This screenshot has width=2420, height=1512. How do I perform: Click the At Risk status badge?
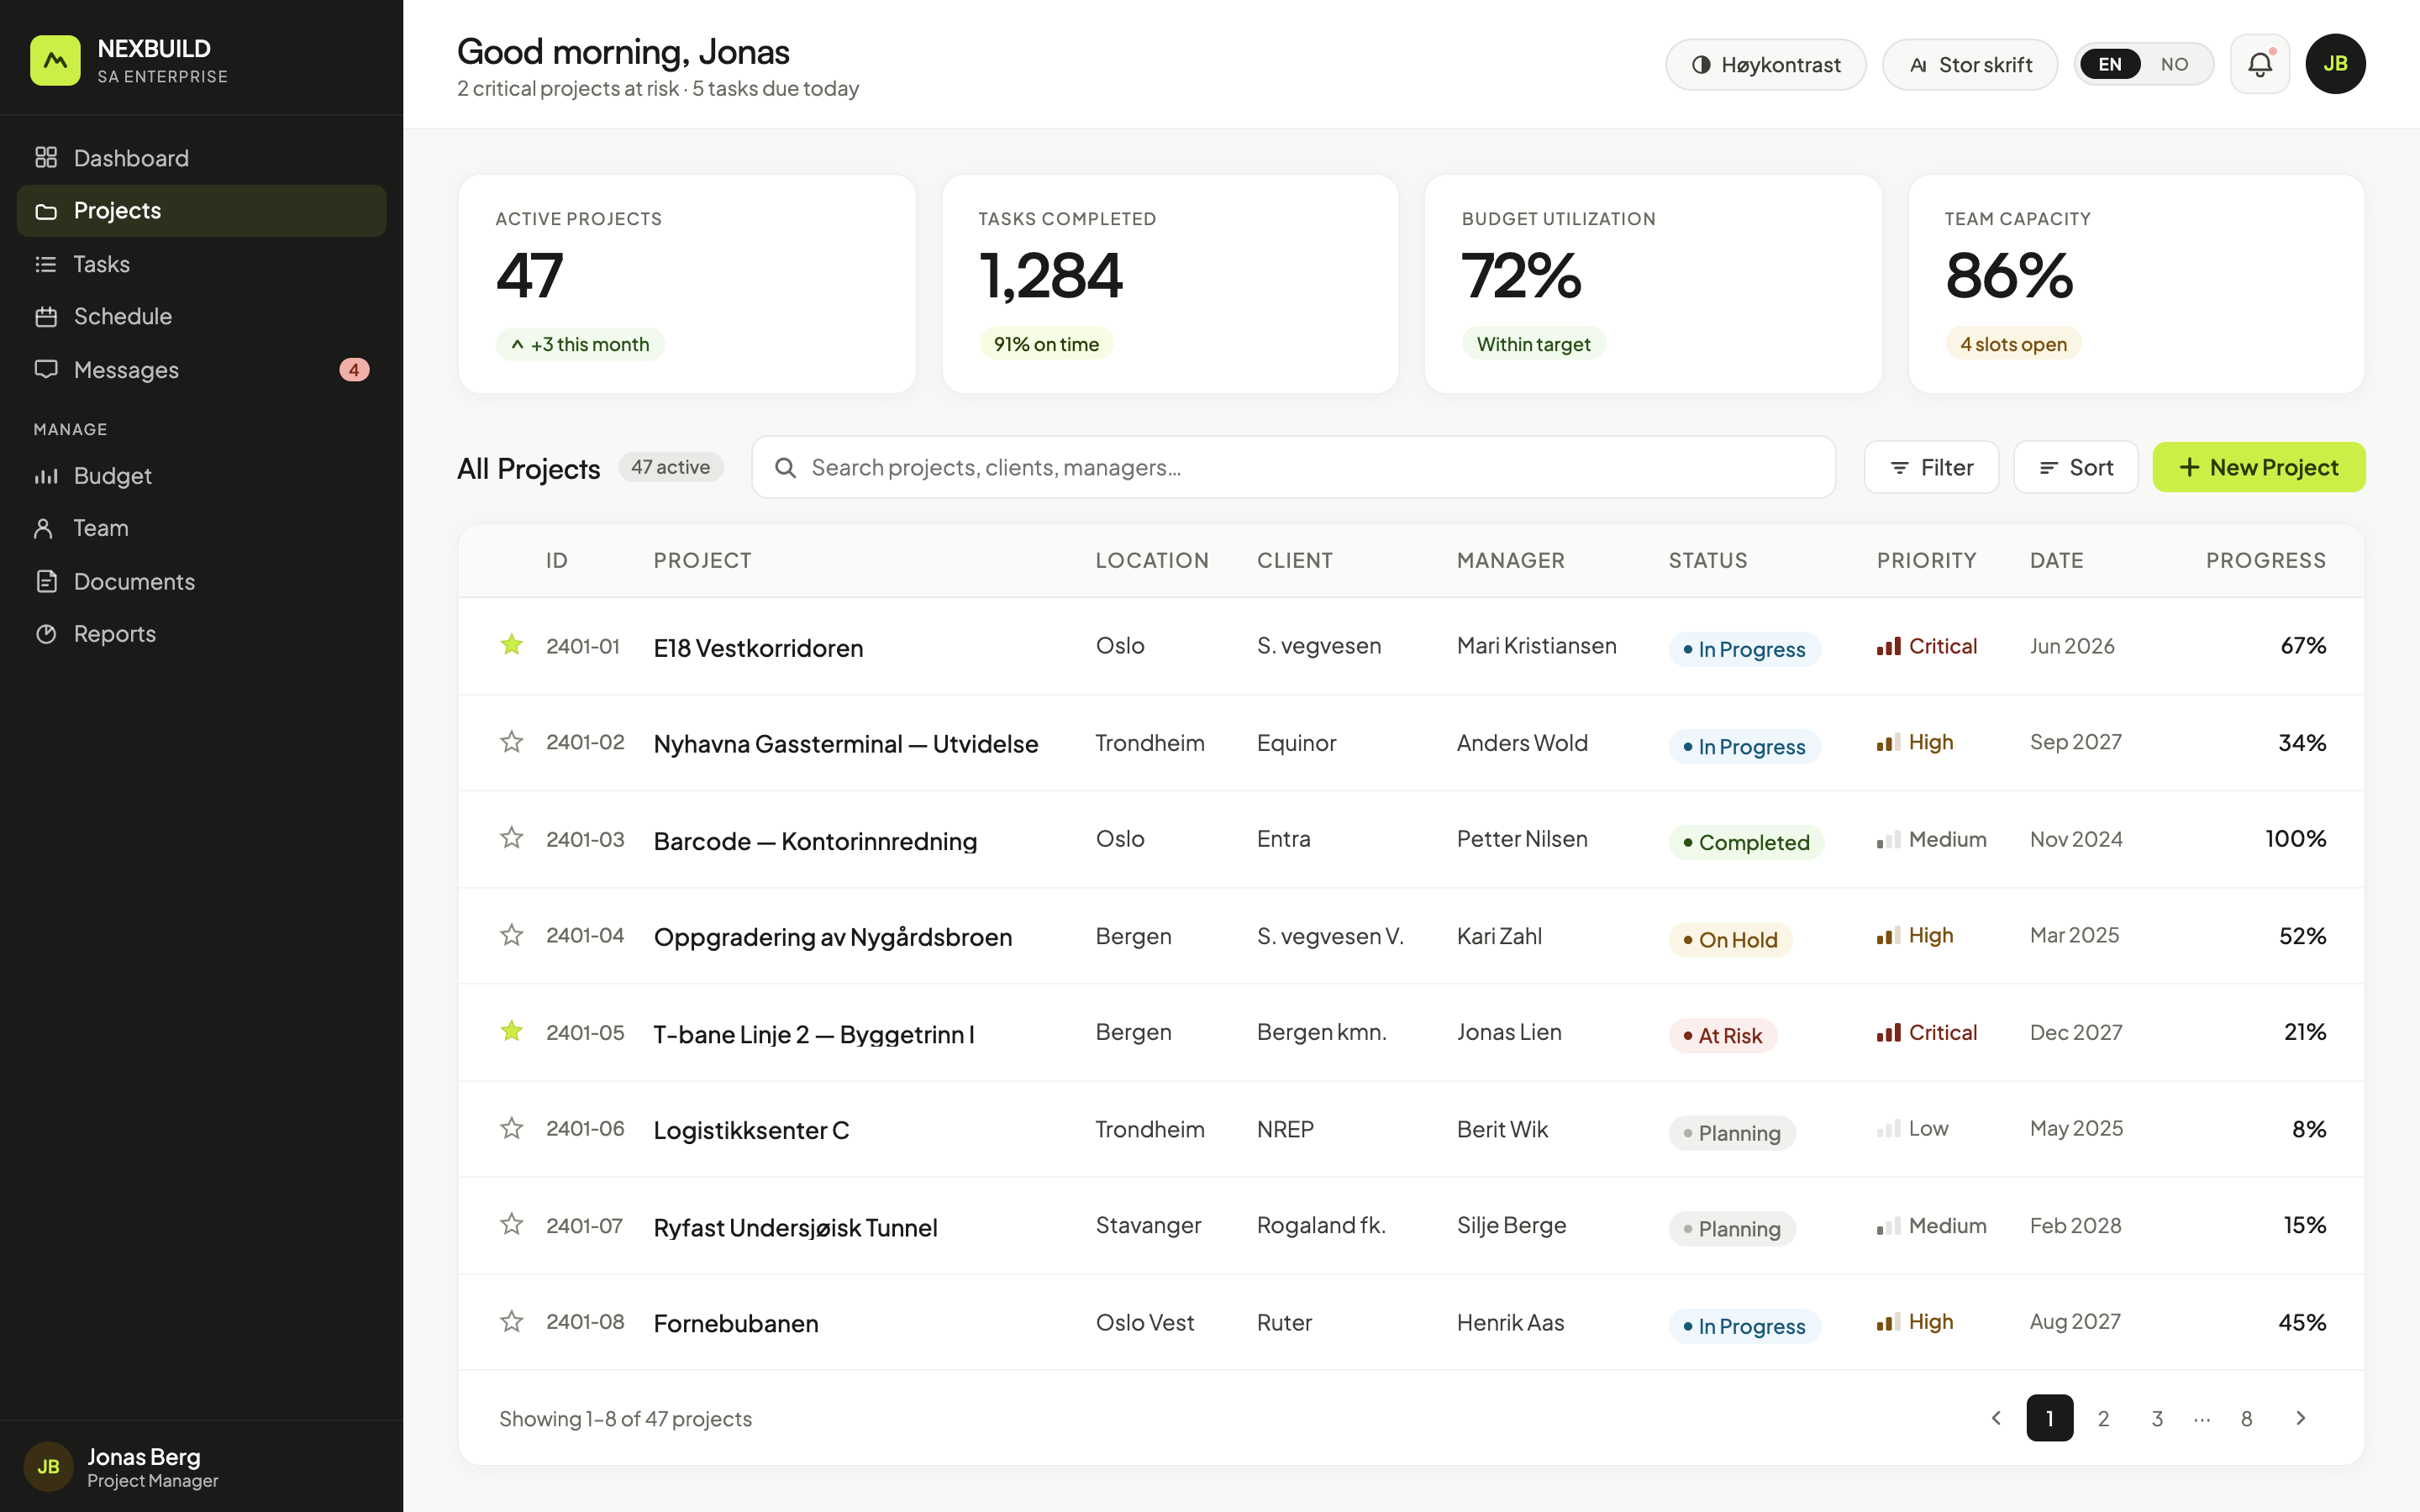[x=1722, y=1036]
